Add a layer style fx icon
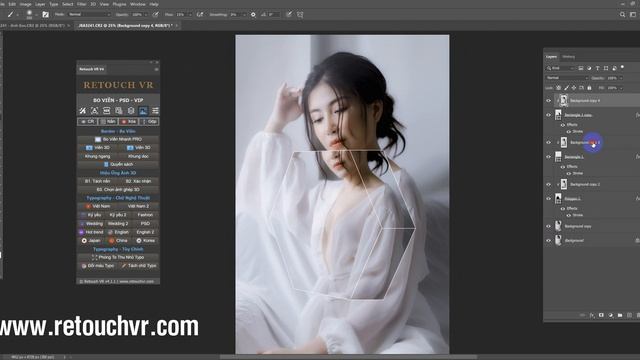Viewport: 640px width, 360px height. (592, 315)
